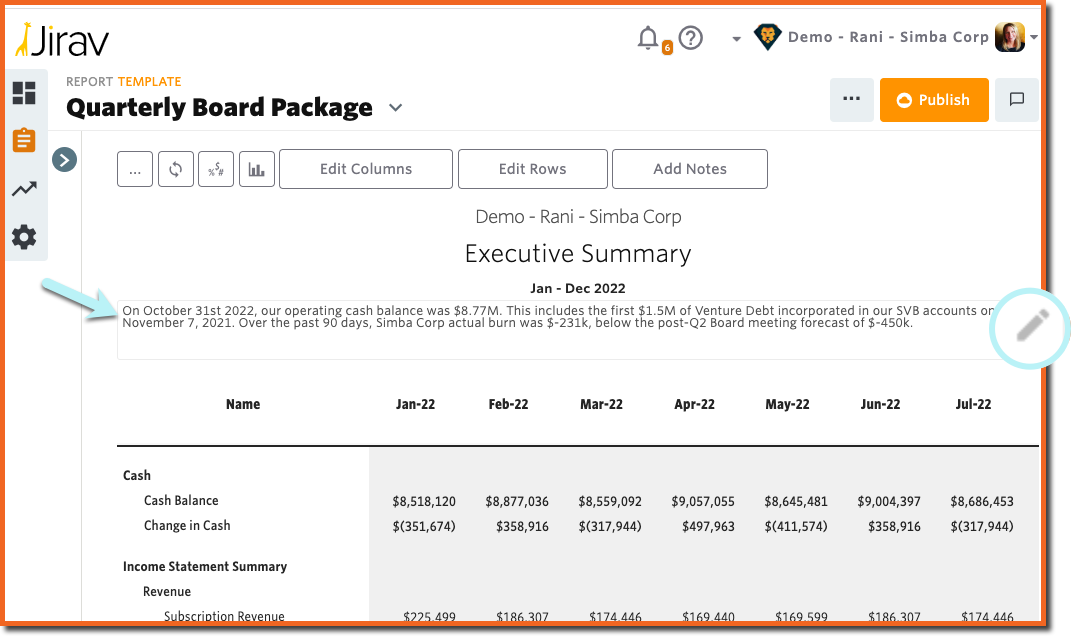Open the Reports clipboard sidebar icon
This screenshot has height=636, width=1077.
tap(24, 140)
